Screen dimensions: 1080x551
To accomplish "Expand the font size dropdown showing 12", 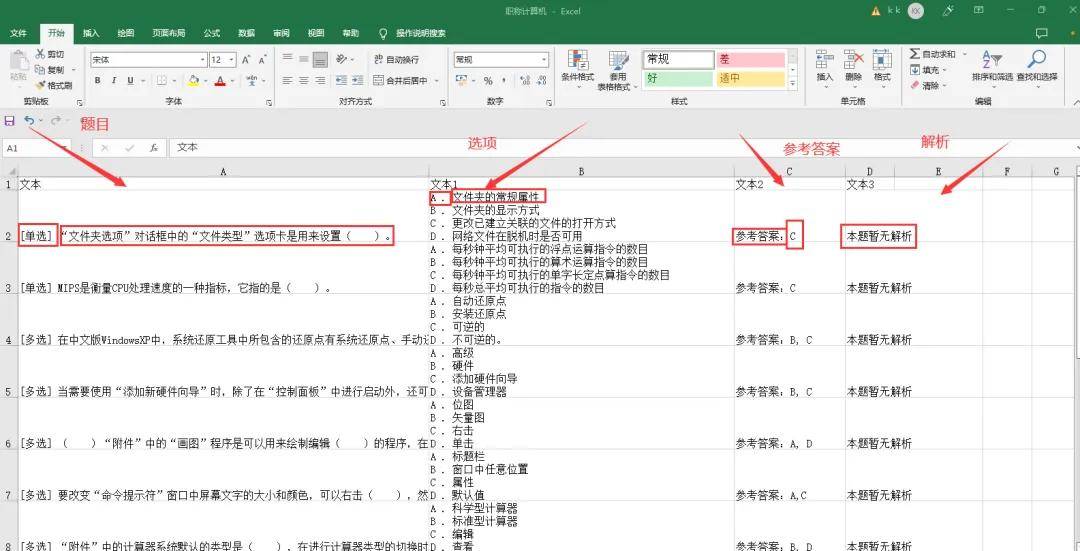I will point(231,59).
